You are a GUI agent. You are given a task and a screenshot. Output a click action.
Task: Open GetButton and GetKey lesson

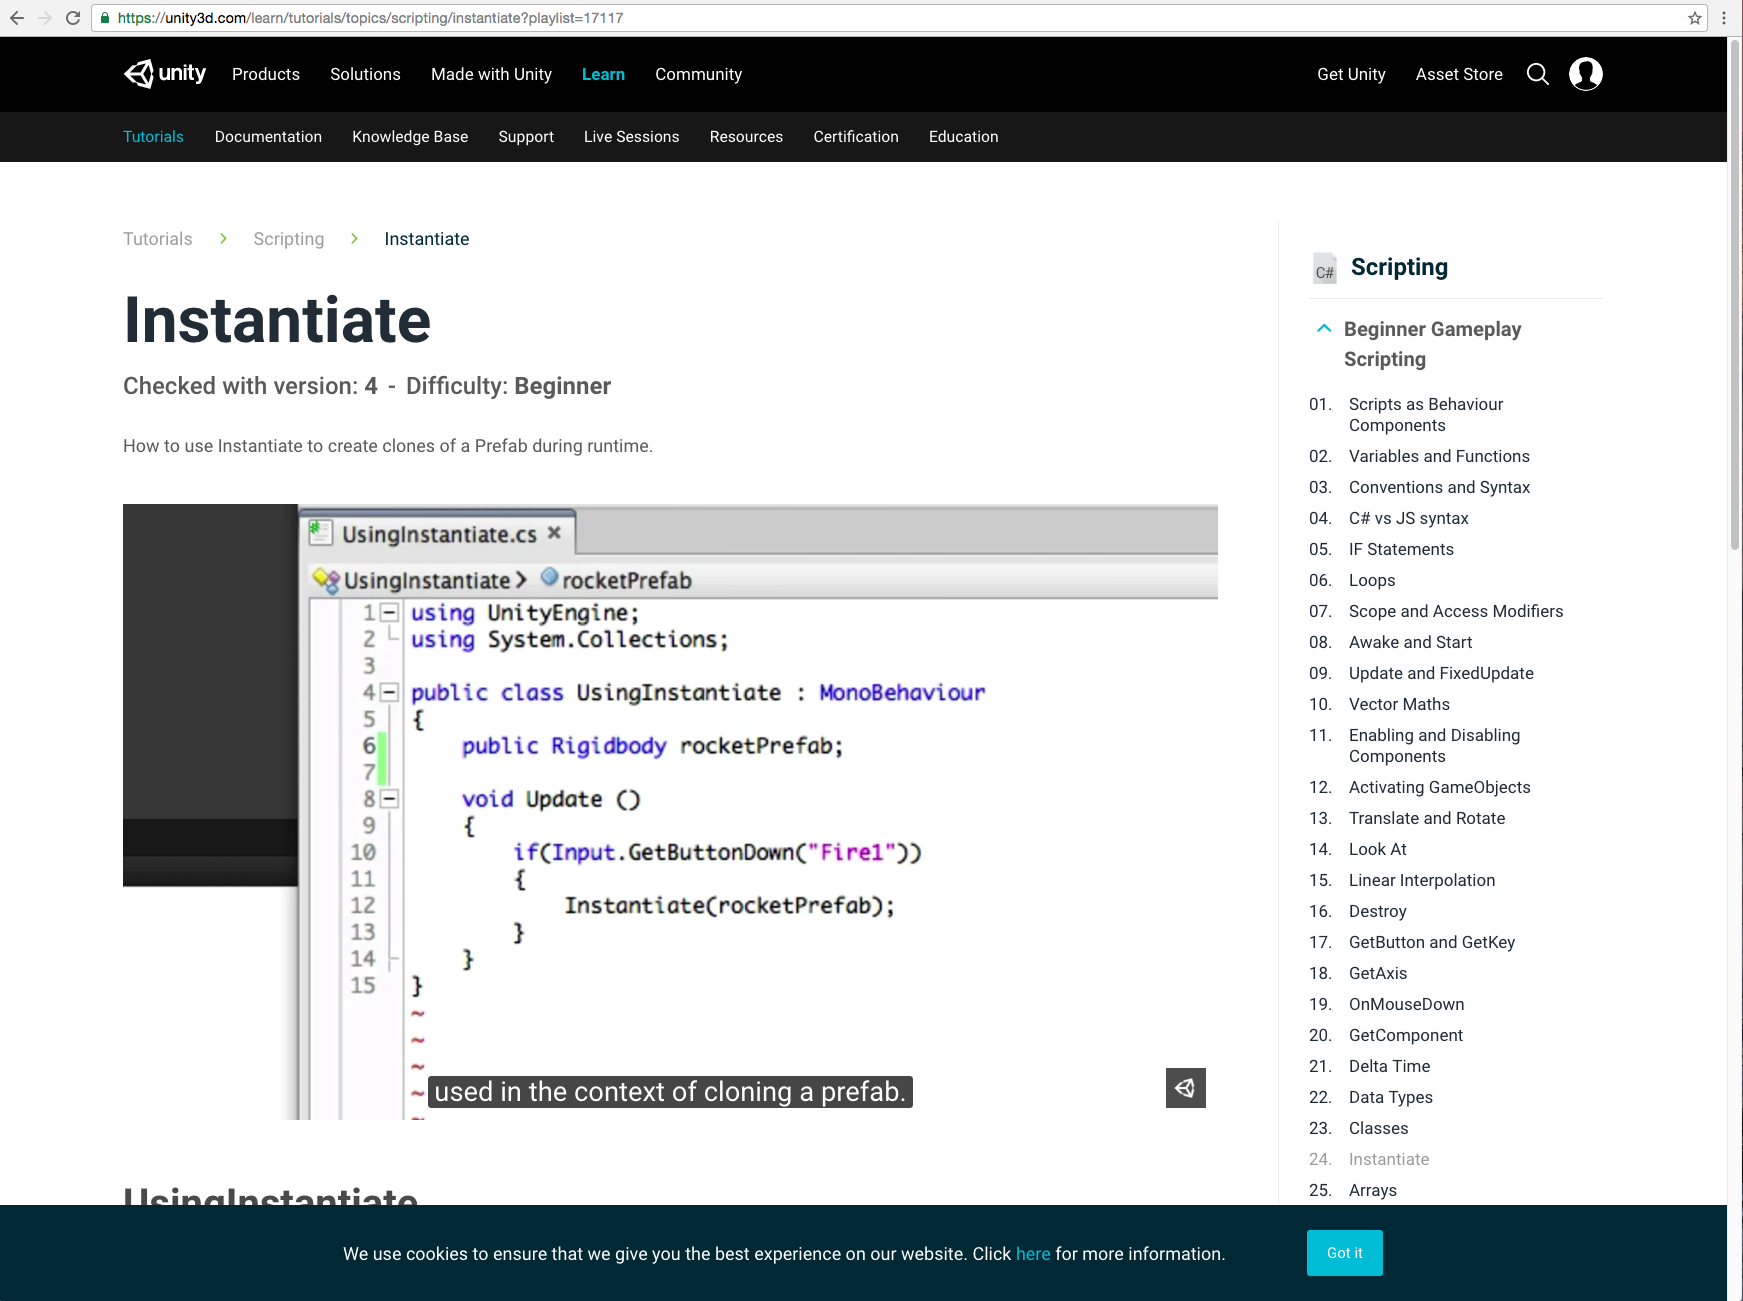click(x=1431, y=942)
